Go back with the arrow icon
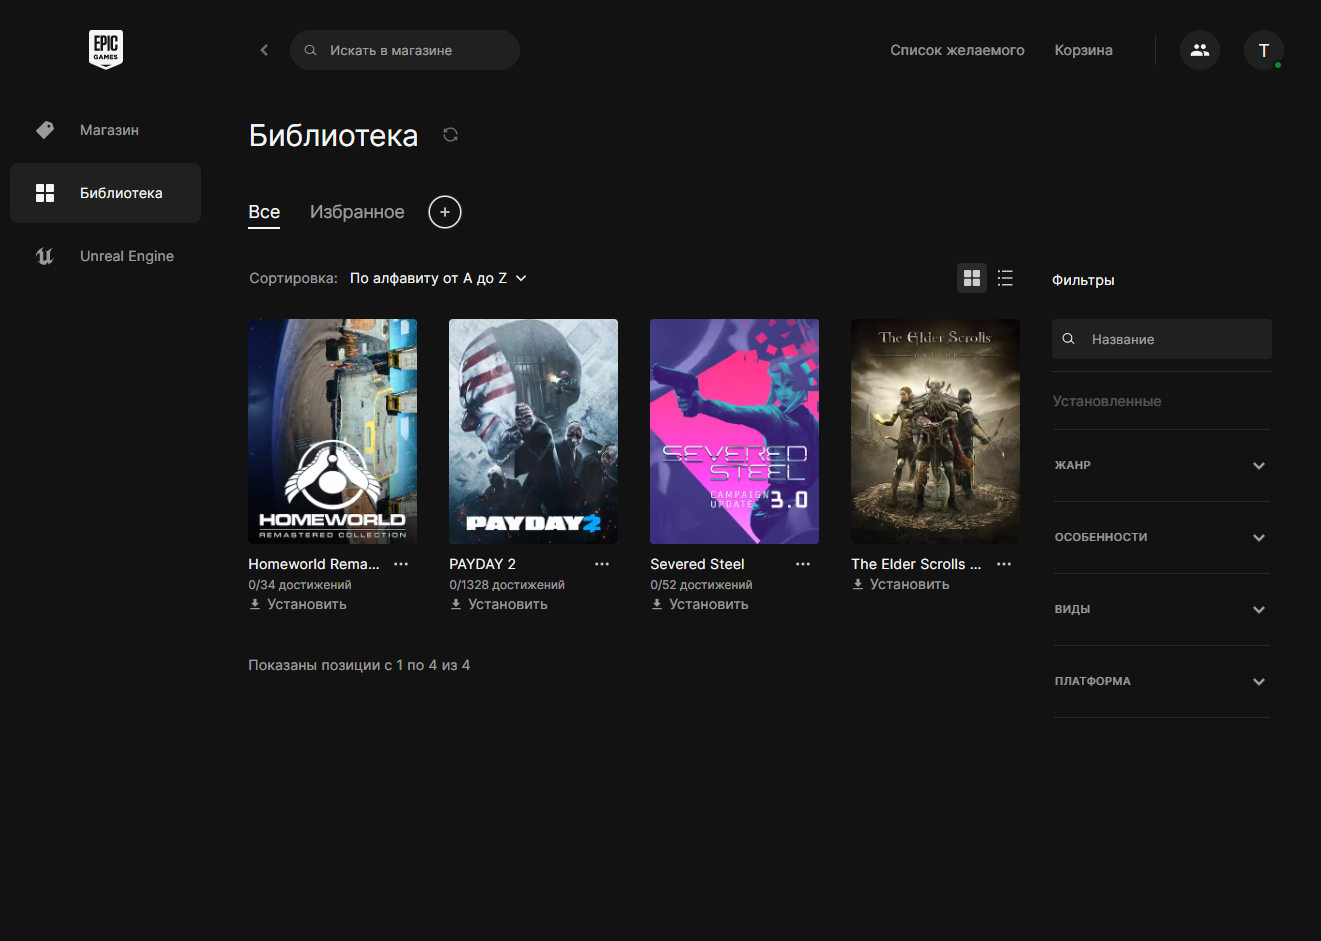Screen dimensions: 1321x941 coord(264,50)
